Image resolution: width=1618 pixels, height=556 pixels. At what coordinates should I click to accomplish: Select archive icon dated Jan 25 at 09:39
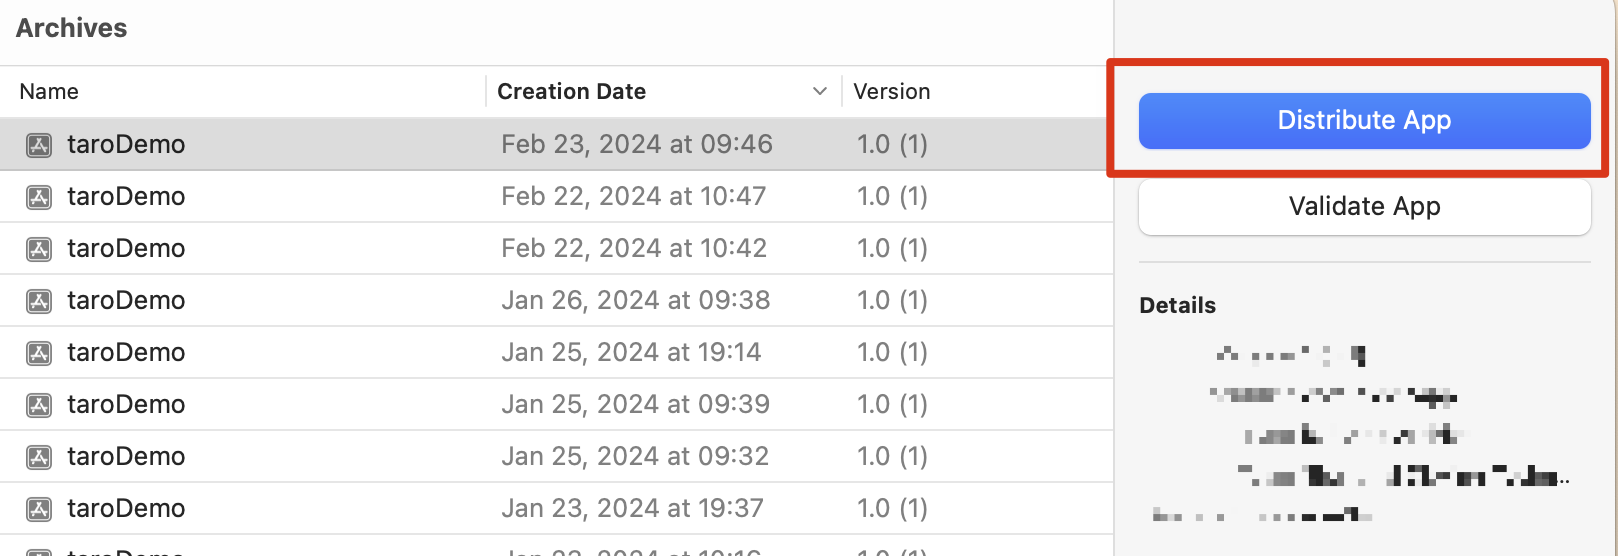click(39, 405)
